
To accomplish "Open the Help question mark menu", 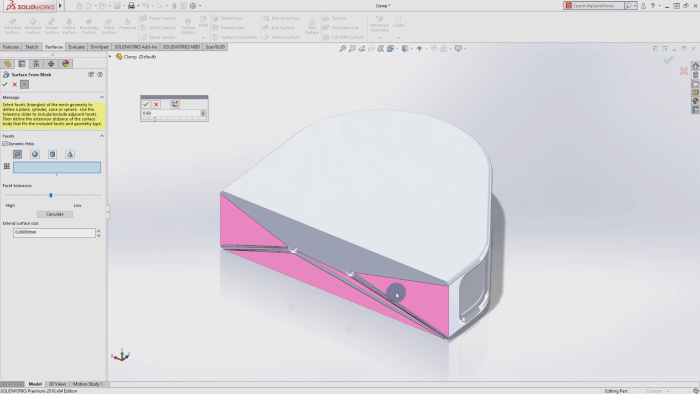I will click(653, 6).
